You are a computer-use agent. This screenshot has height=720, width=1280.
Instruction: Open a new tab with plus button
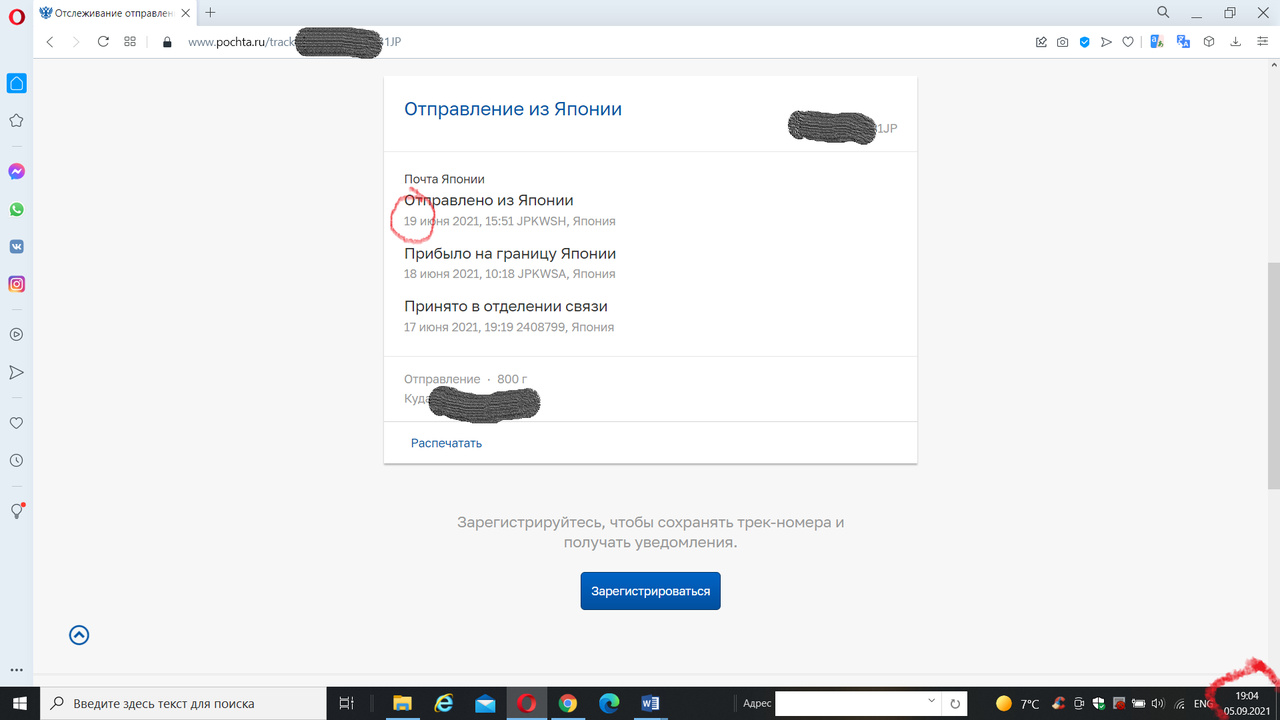coord(210,13)
